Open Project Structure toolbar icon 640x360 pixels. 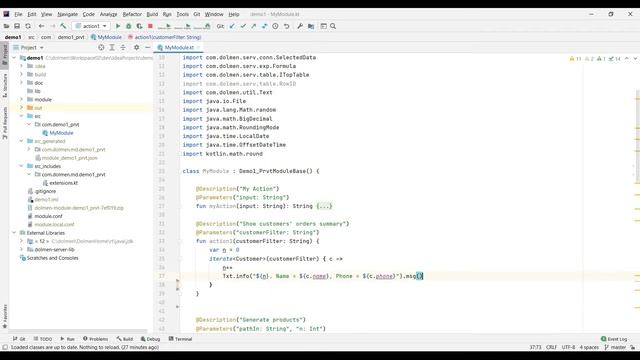click(311, 26)
